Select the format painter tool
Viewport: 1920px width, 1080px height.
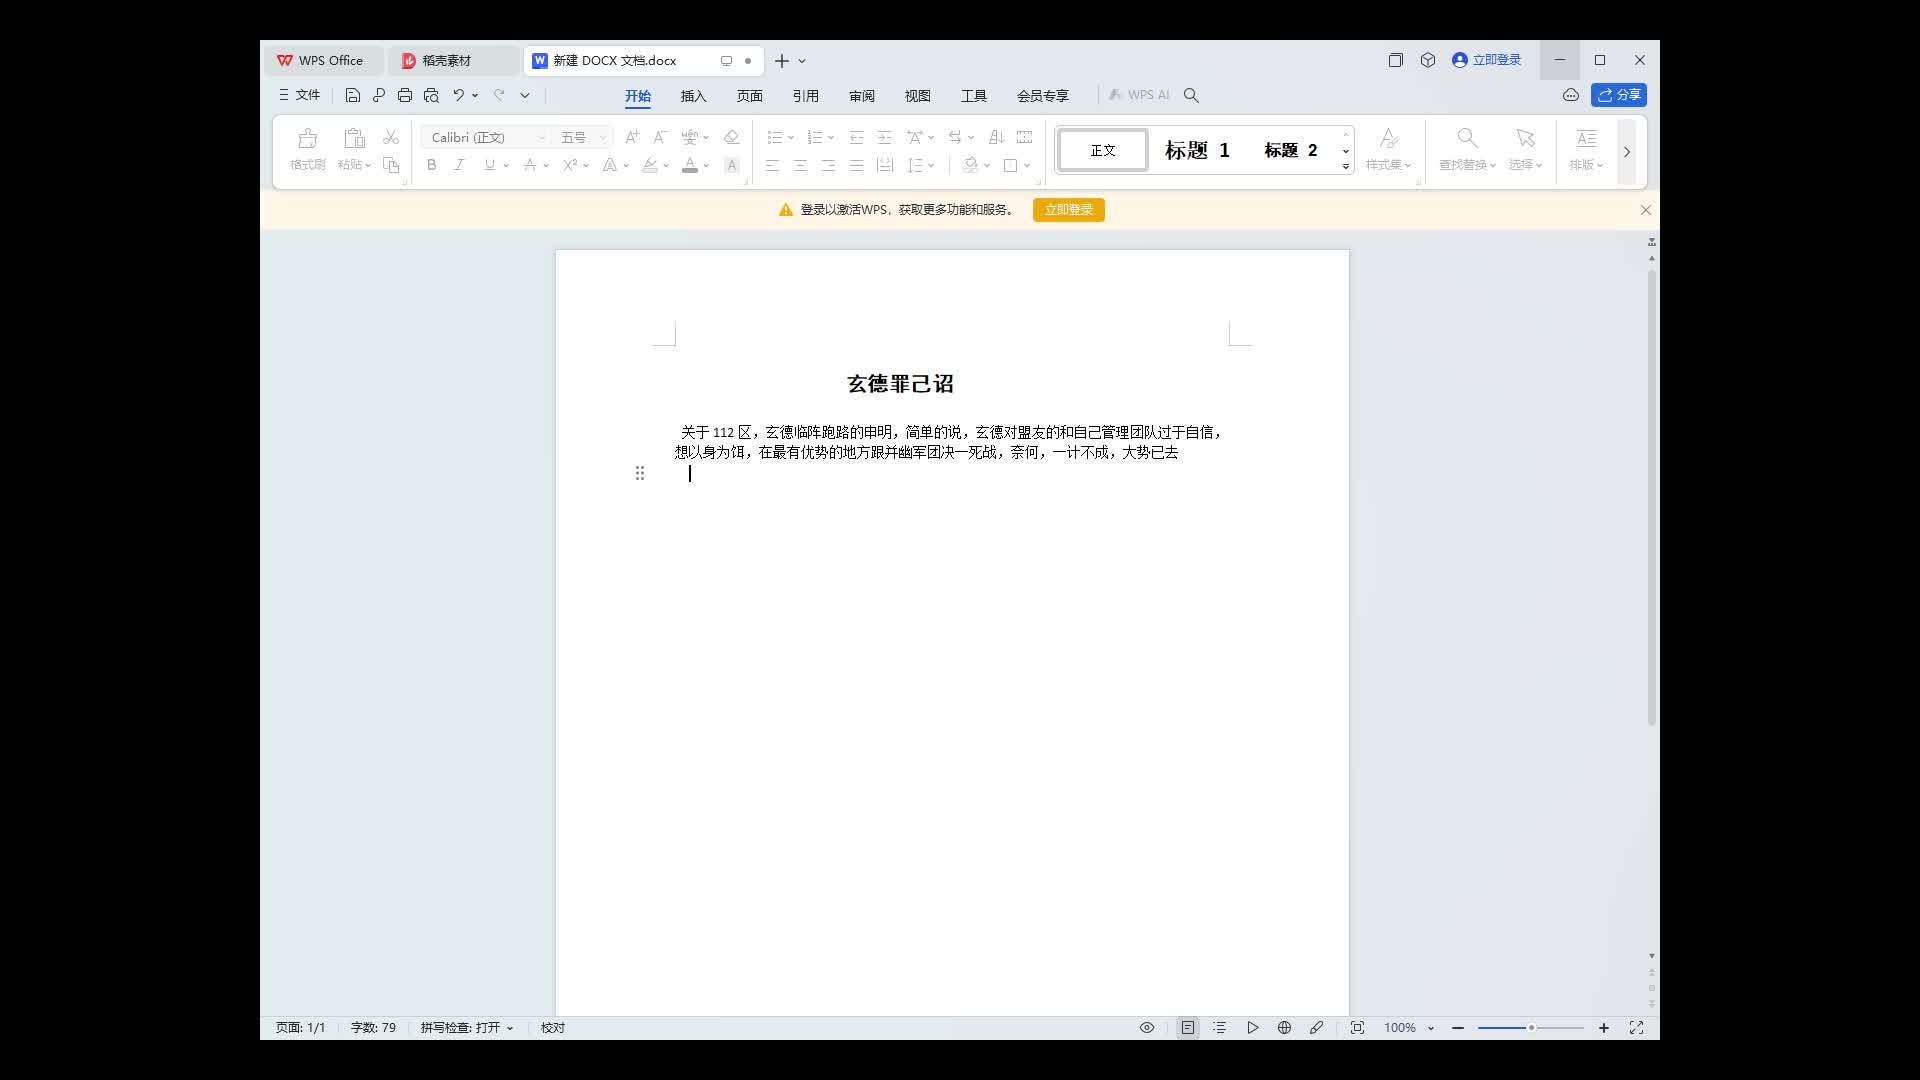(x=307, y=148)
